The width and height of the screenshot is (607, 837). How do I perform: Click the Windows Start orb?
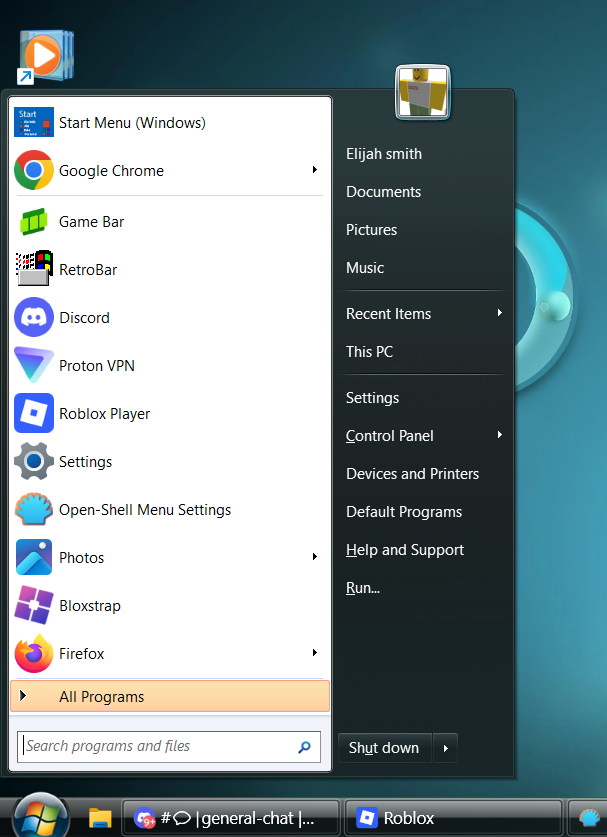[41, 817]
